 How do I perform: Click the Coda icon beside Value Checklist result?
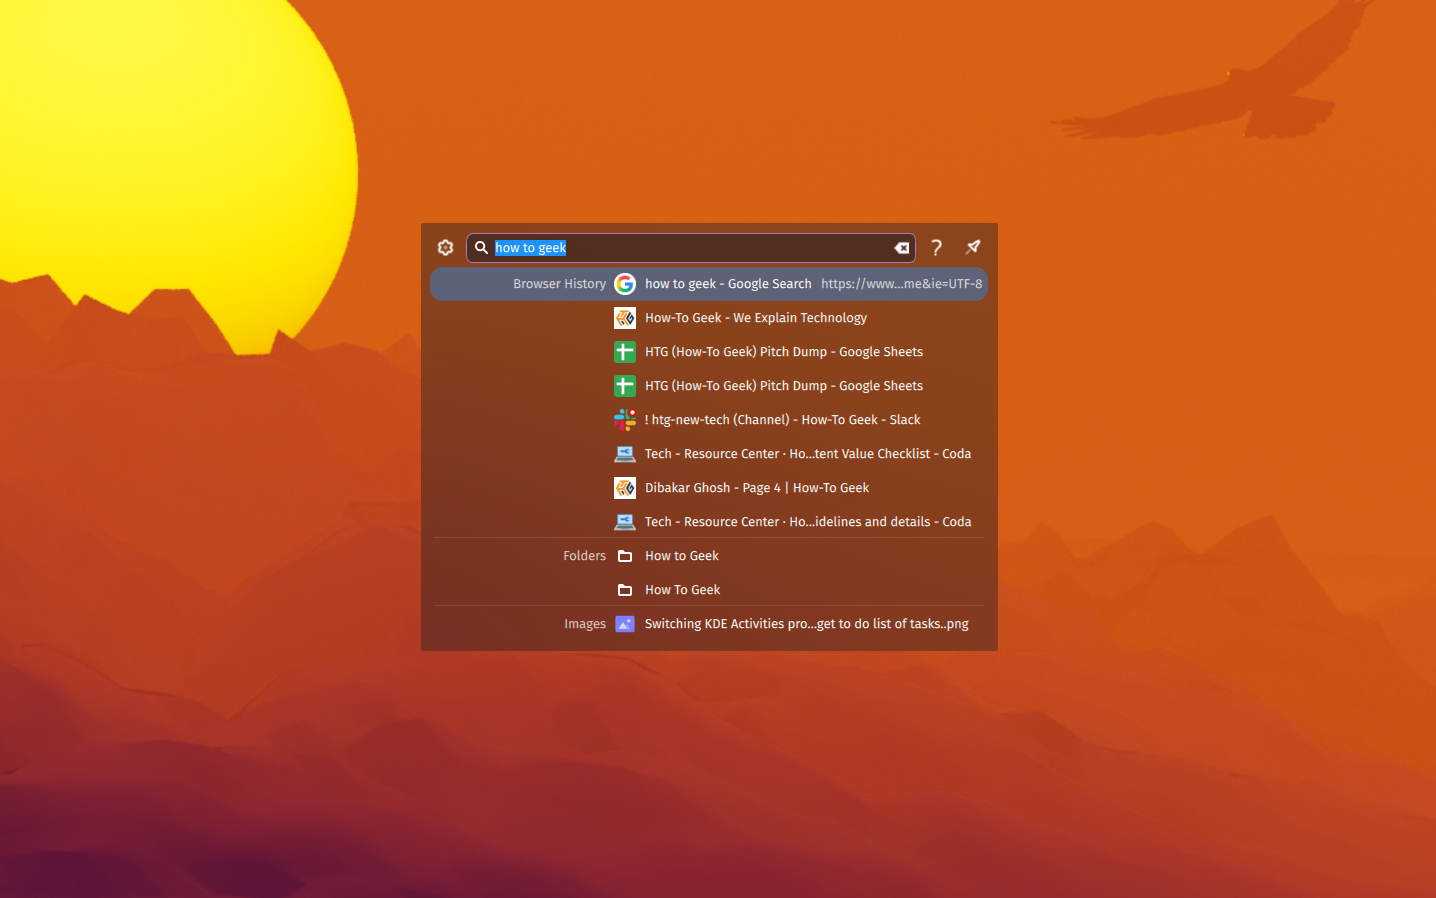(x=625, y=454)
